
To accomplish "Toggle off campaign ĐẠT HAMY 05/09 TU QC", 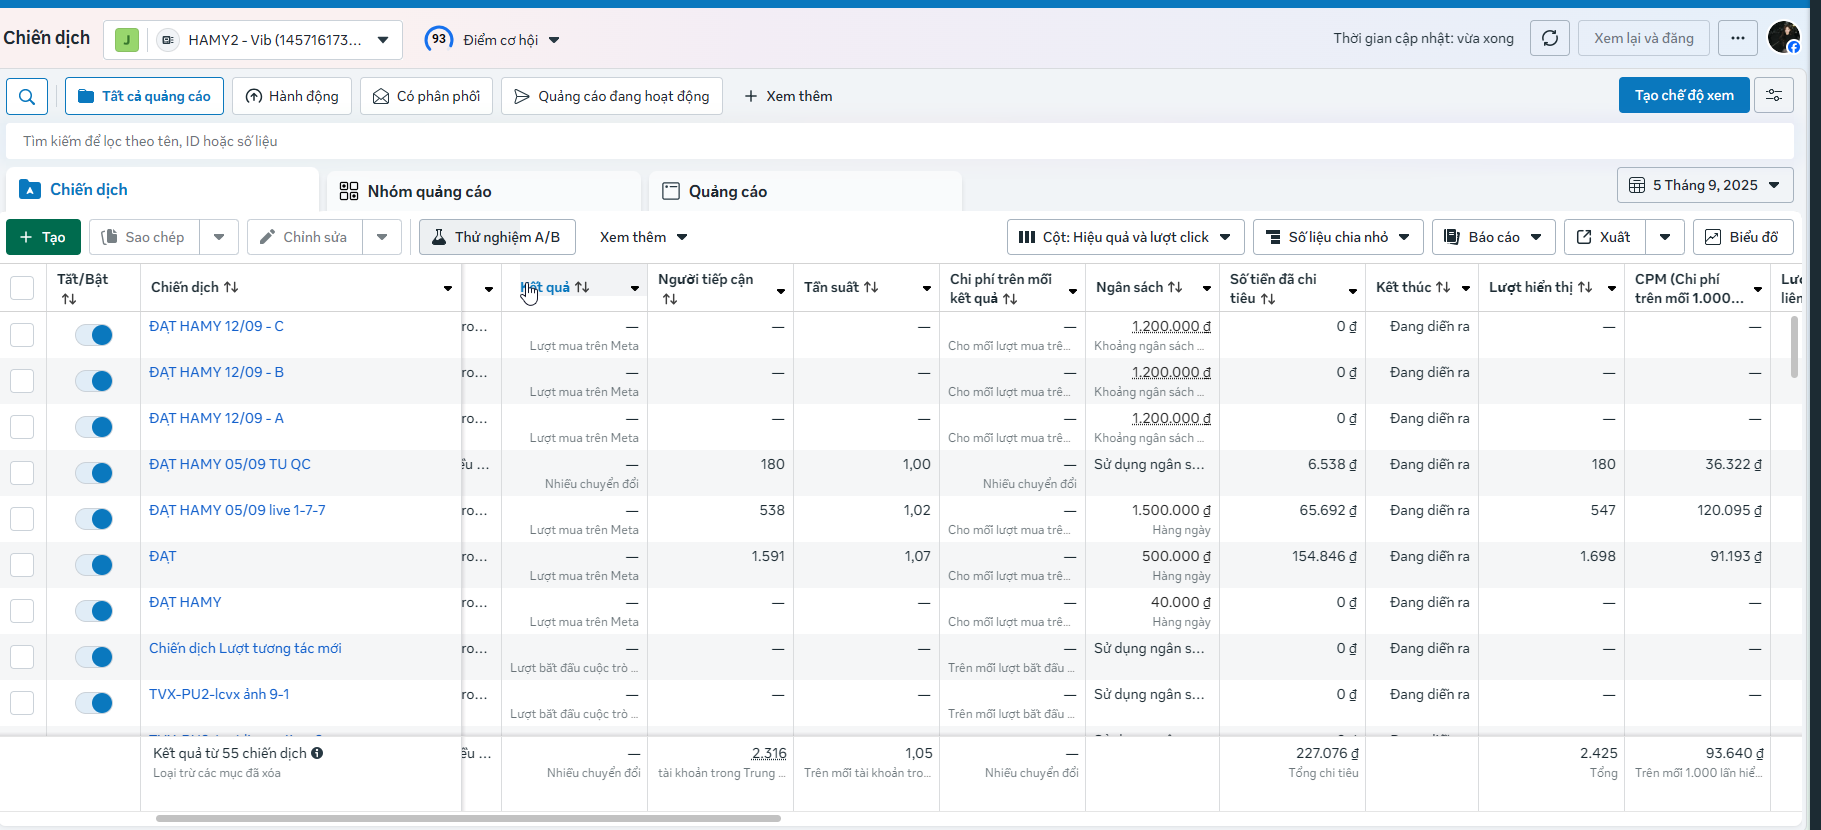I will click(x=94, y=473).
